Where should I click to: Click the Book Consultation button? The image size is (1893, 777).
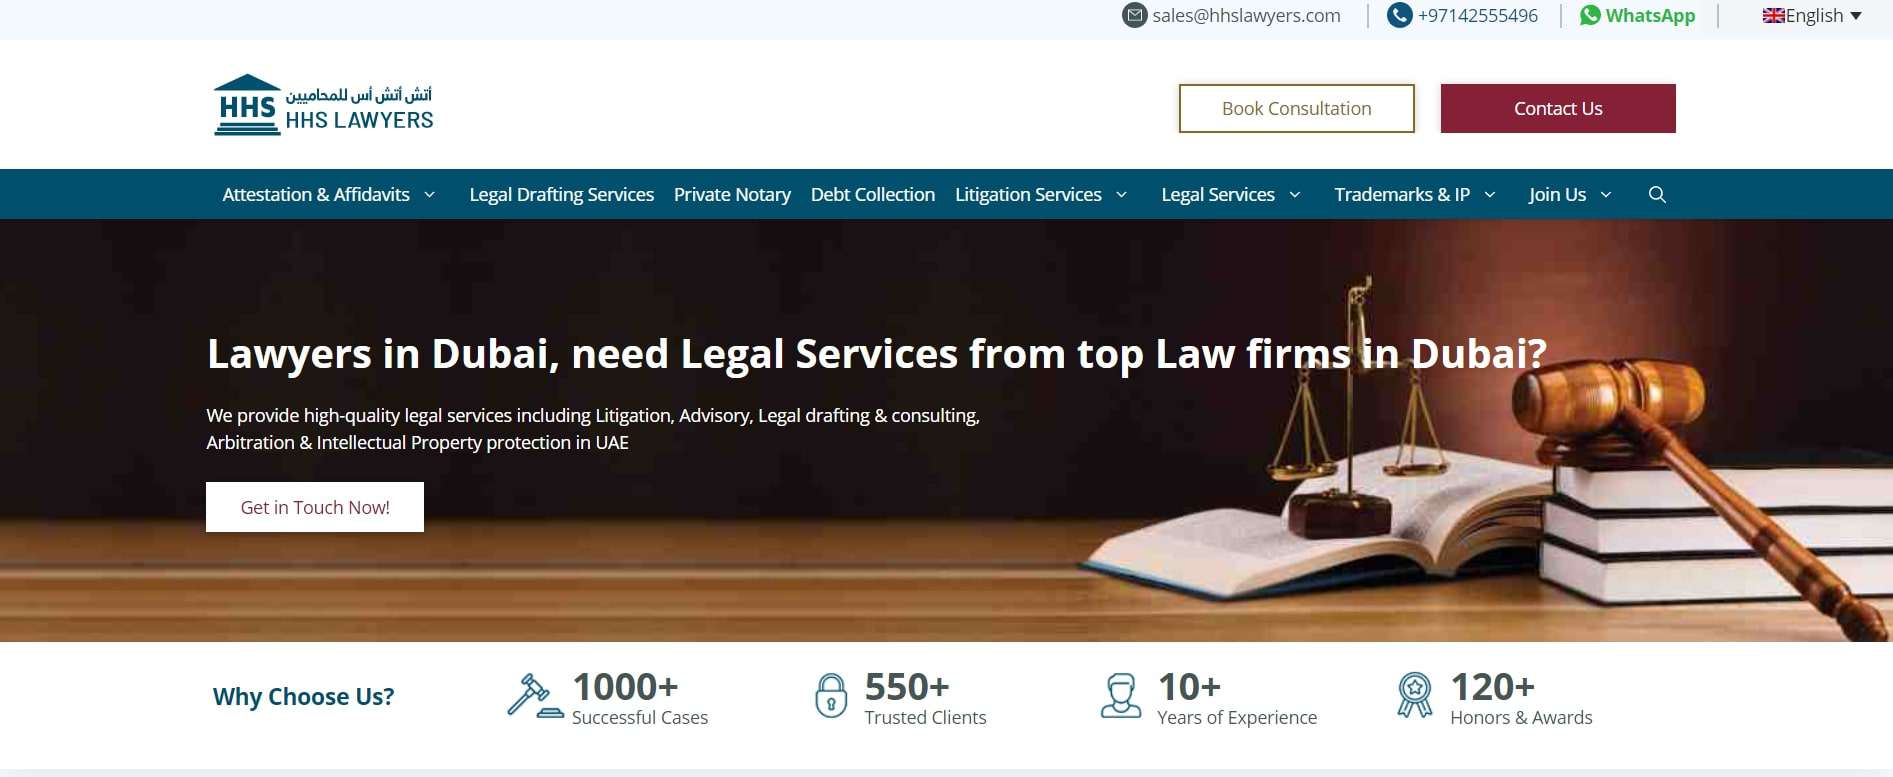[x=1297, y=108]
